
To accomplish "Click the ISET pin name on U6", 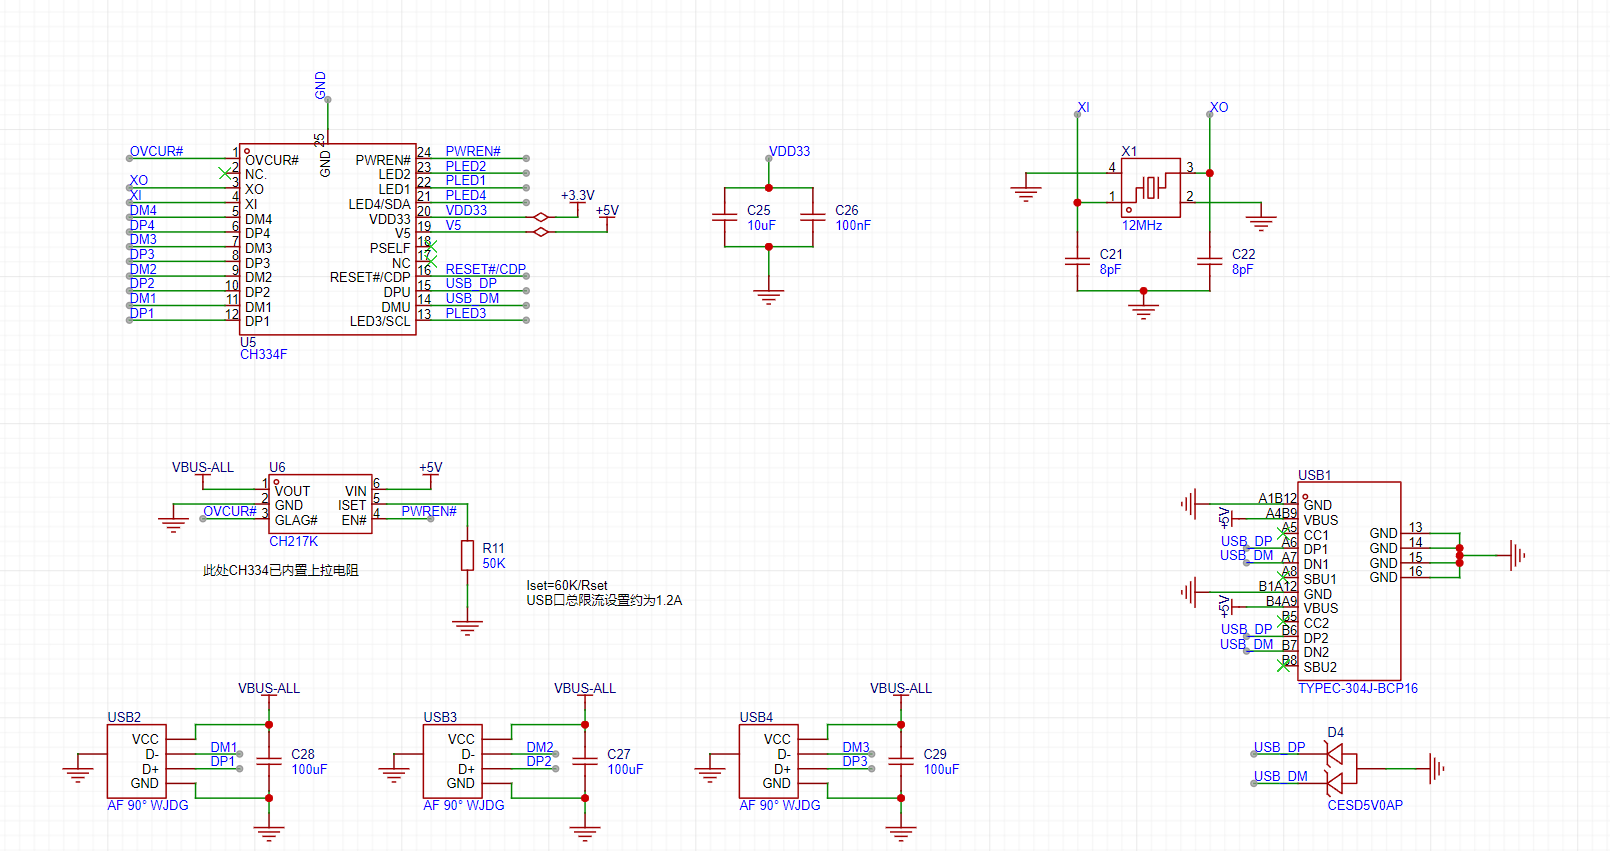I will click(352, 506).
